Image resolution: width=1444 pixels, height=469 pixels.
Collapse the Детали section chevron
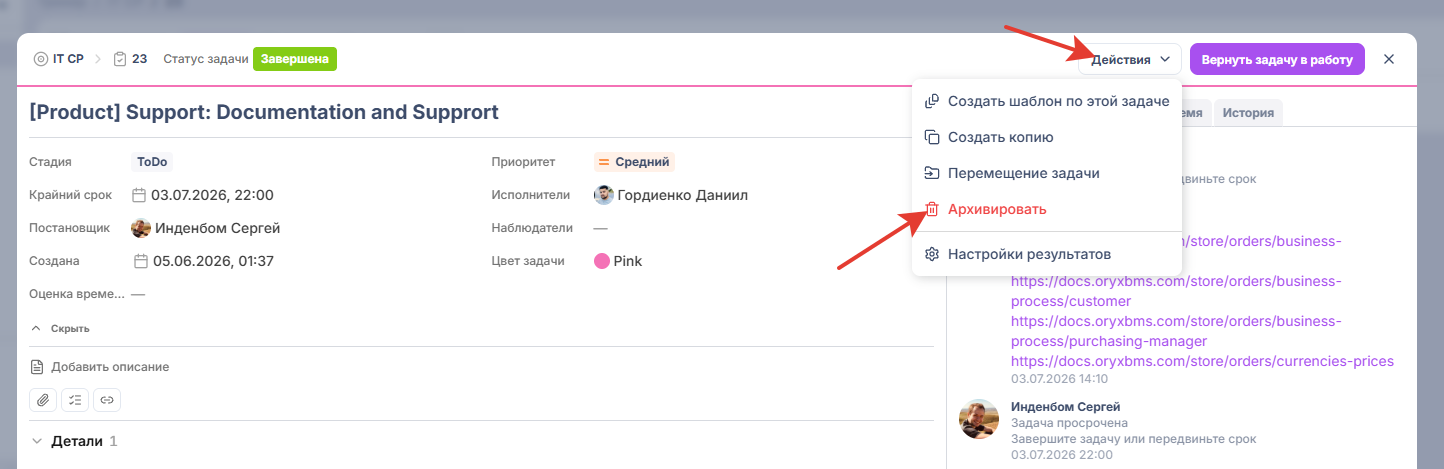coord(38,441)
